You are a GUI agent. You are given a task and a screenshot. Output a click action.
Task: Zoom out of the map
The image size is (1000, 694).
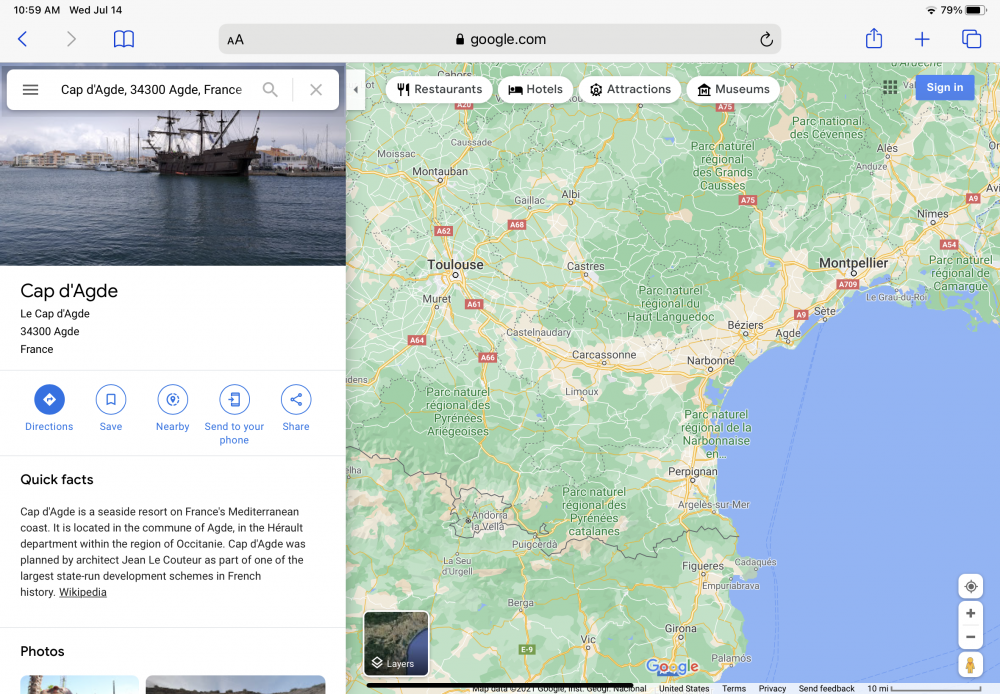click(x=970, y=637)
